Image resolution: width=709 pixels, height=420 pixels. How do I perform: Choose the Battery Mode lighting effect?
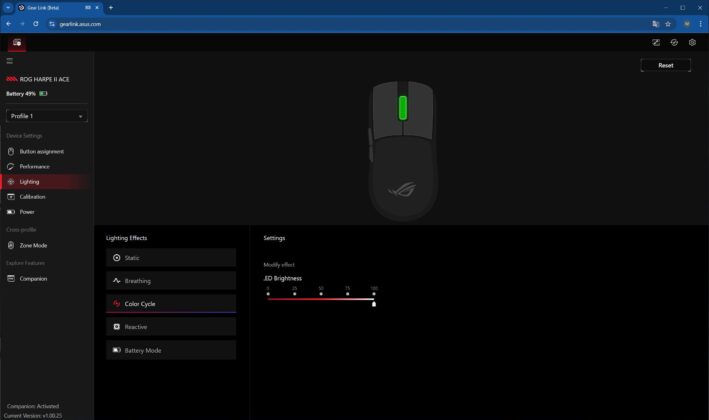tap(171, 350)
